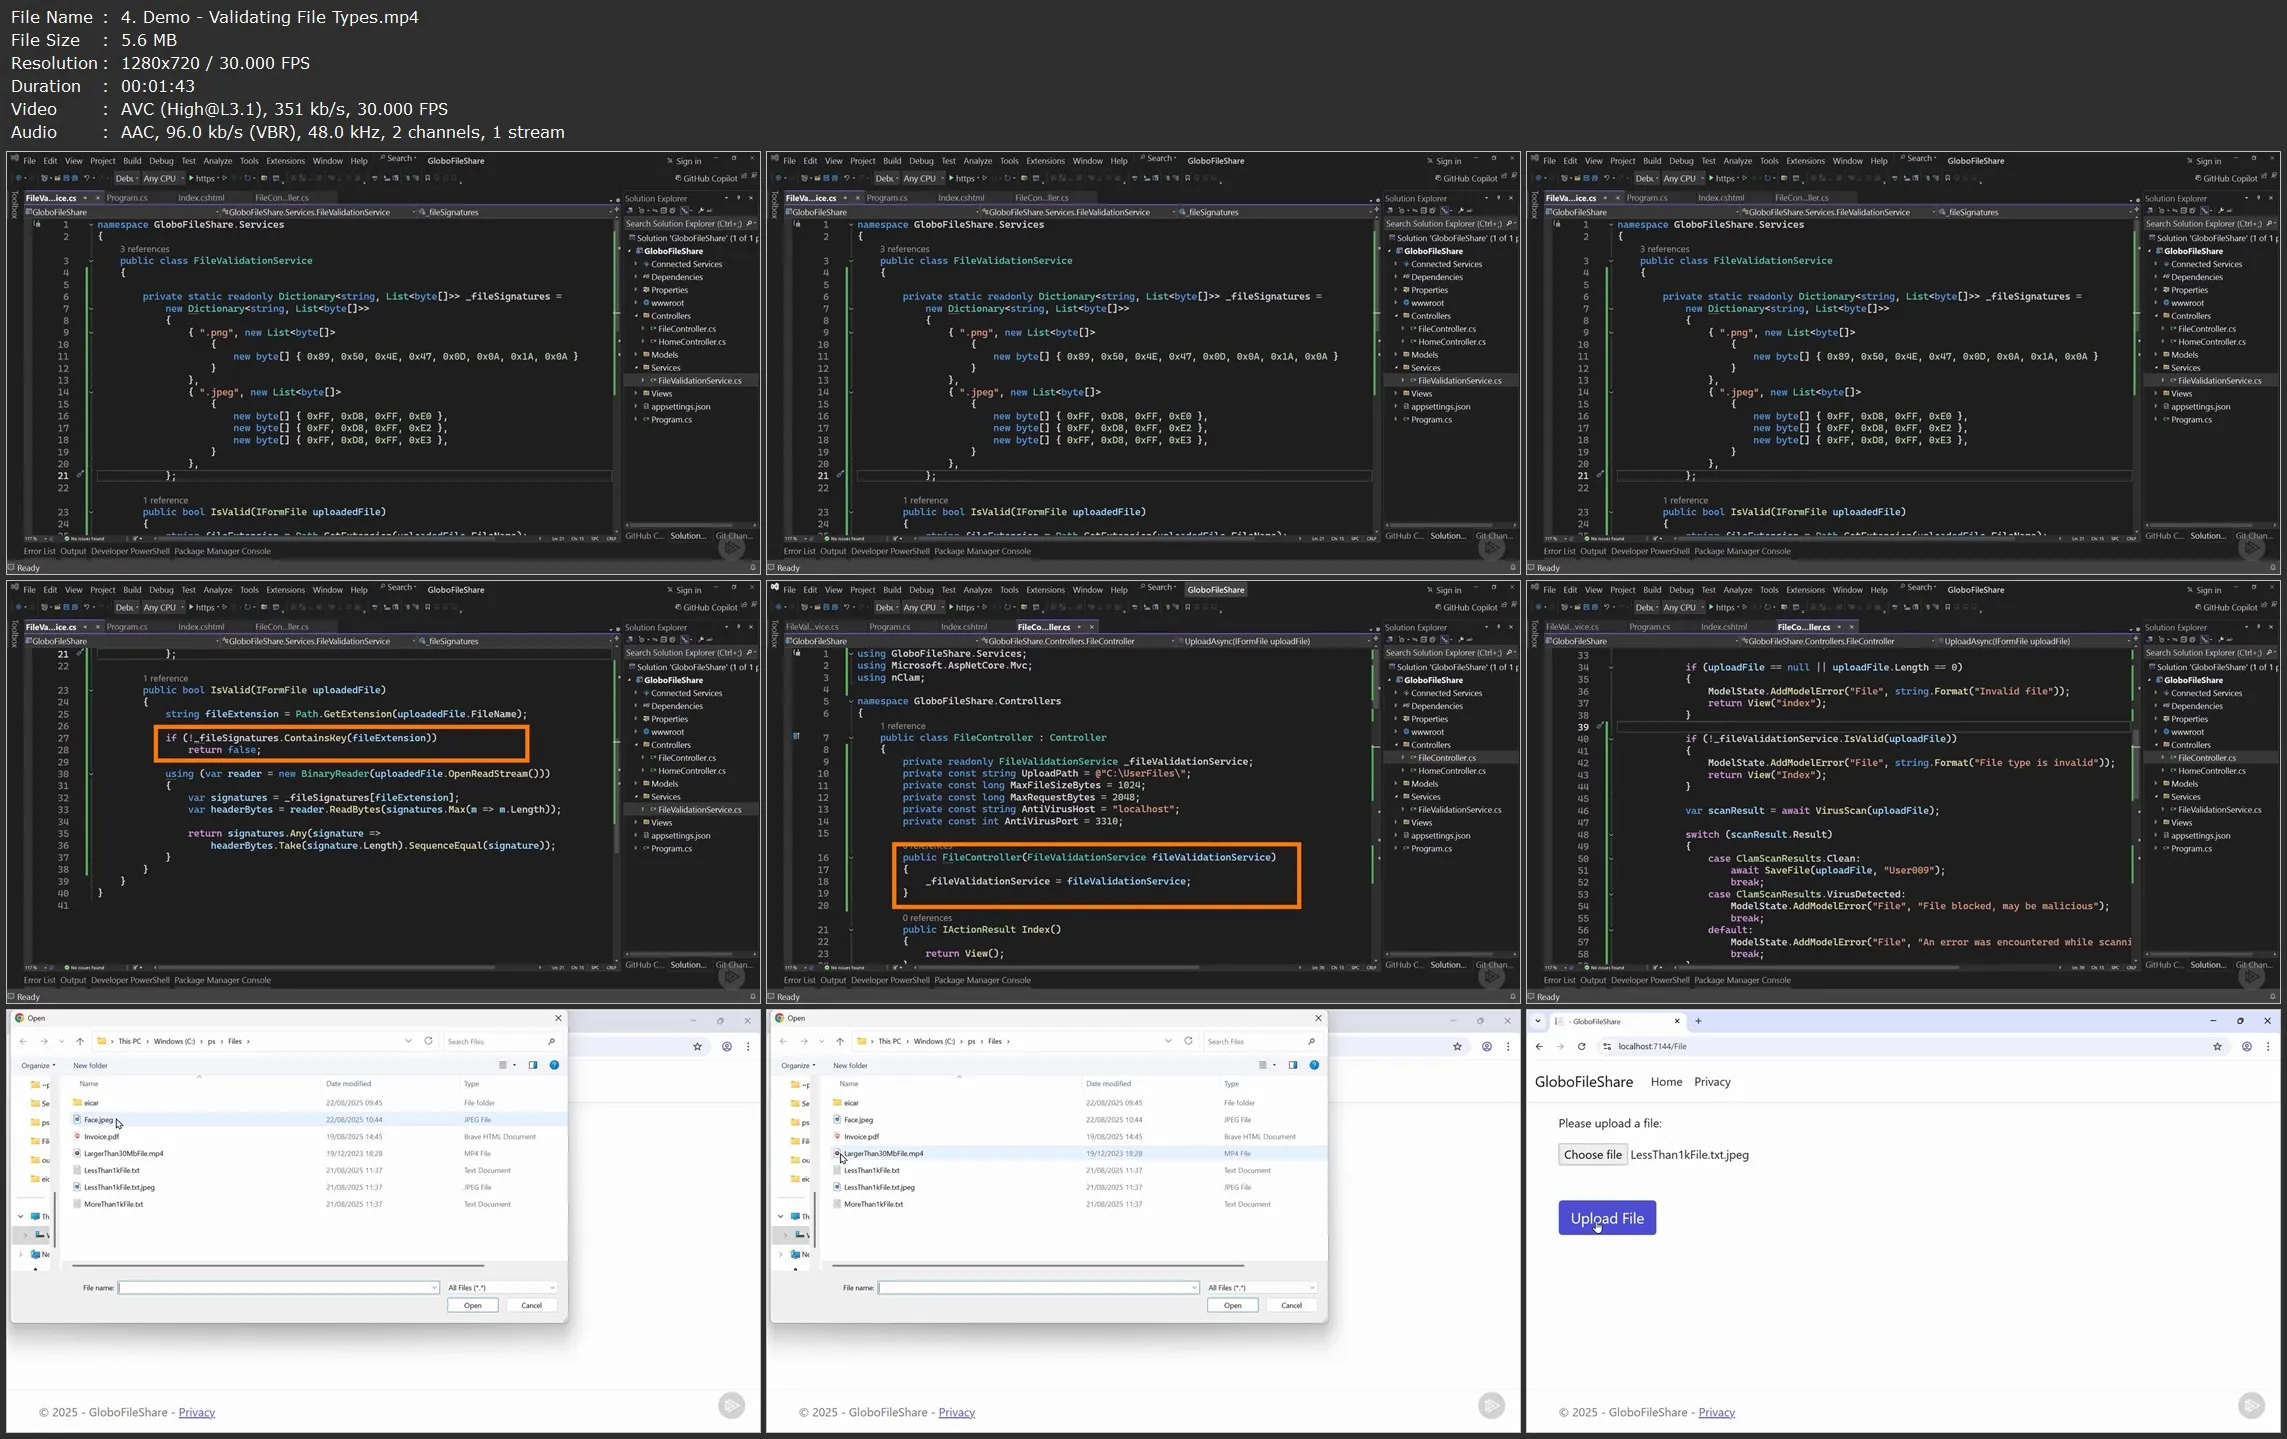Open the browser profile avatar icon
2287x1439 pixels.
(2246, 1047)
